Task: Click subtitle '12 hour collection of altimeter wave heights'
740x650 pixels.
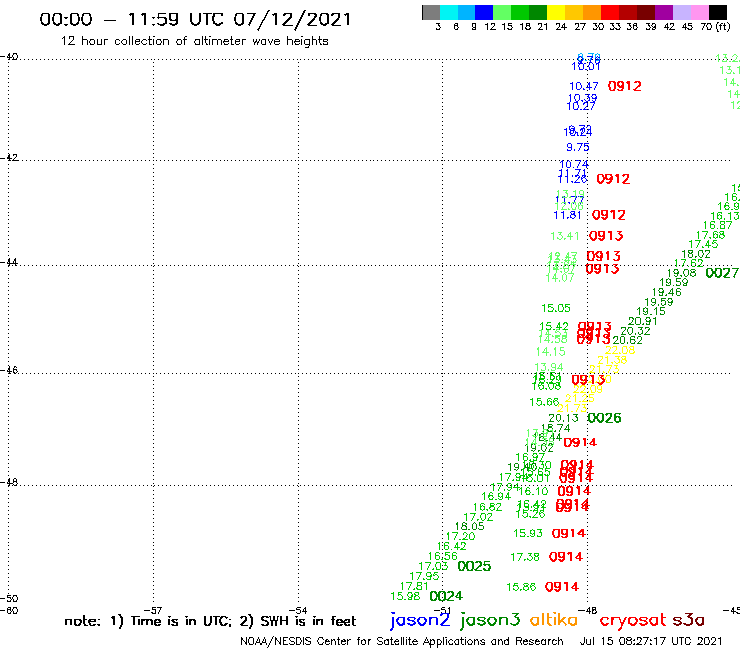Action: pos(194,41)
